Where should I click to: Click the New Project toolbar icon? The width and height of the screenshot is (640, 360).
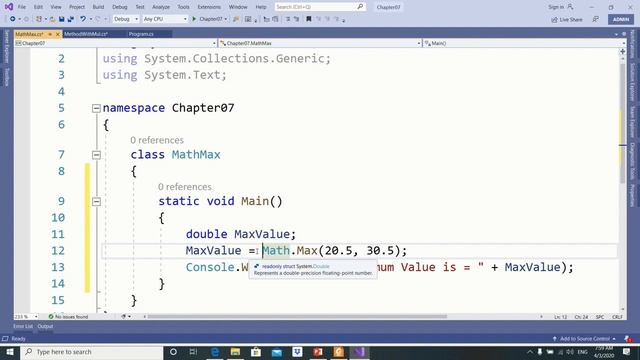39,19
